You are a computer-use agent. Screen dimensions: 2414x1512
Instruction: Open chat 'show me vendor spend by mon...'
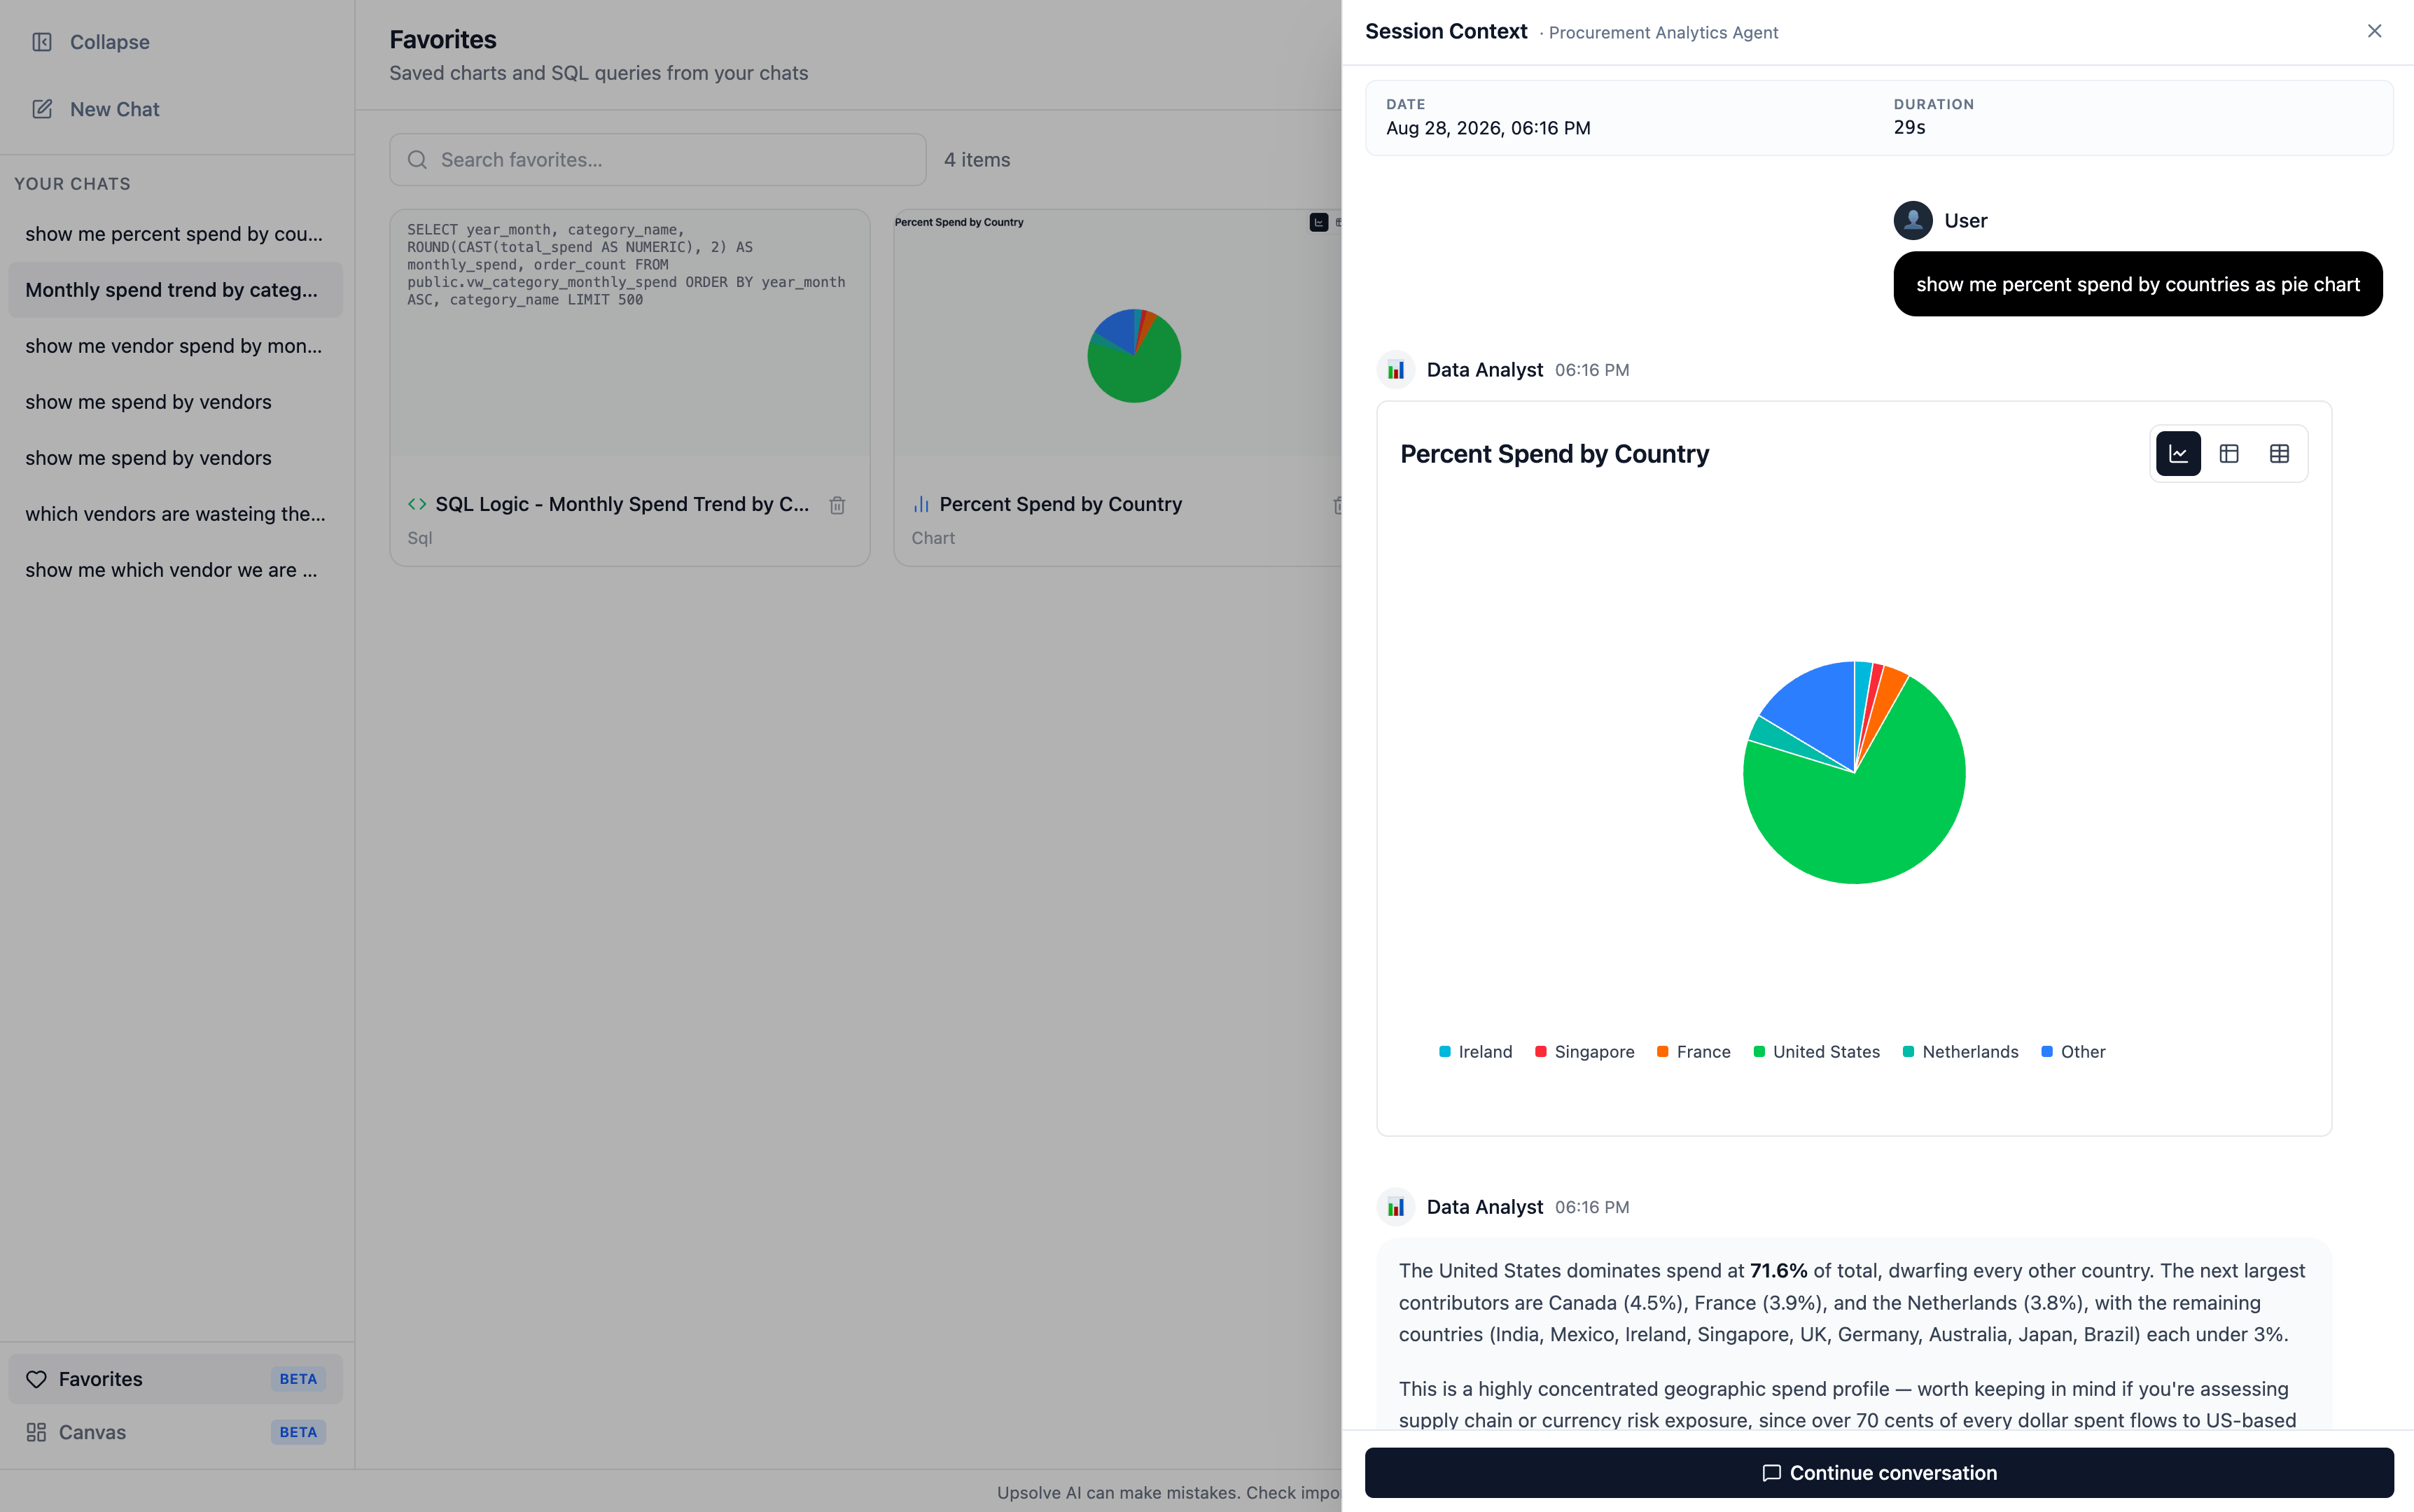175,346
